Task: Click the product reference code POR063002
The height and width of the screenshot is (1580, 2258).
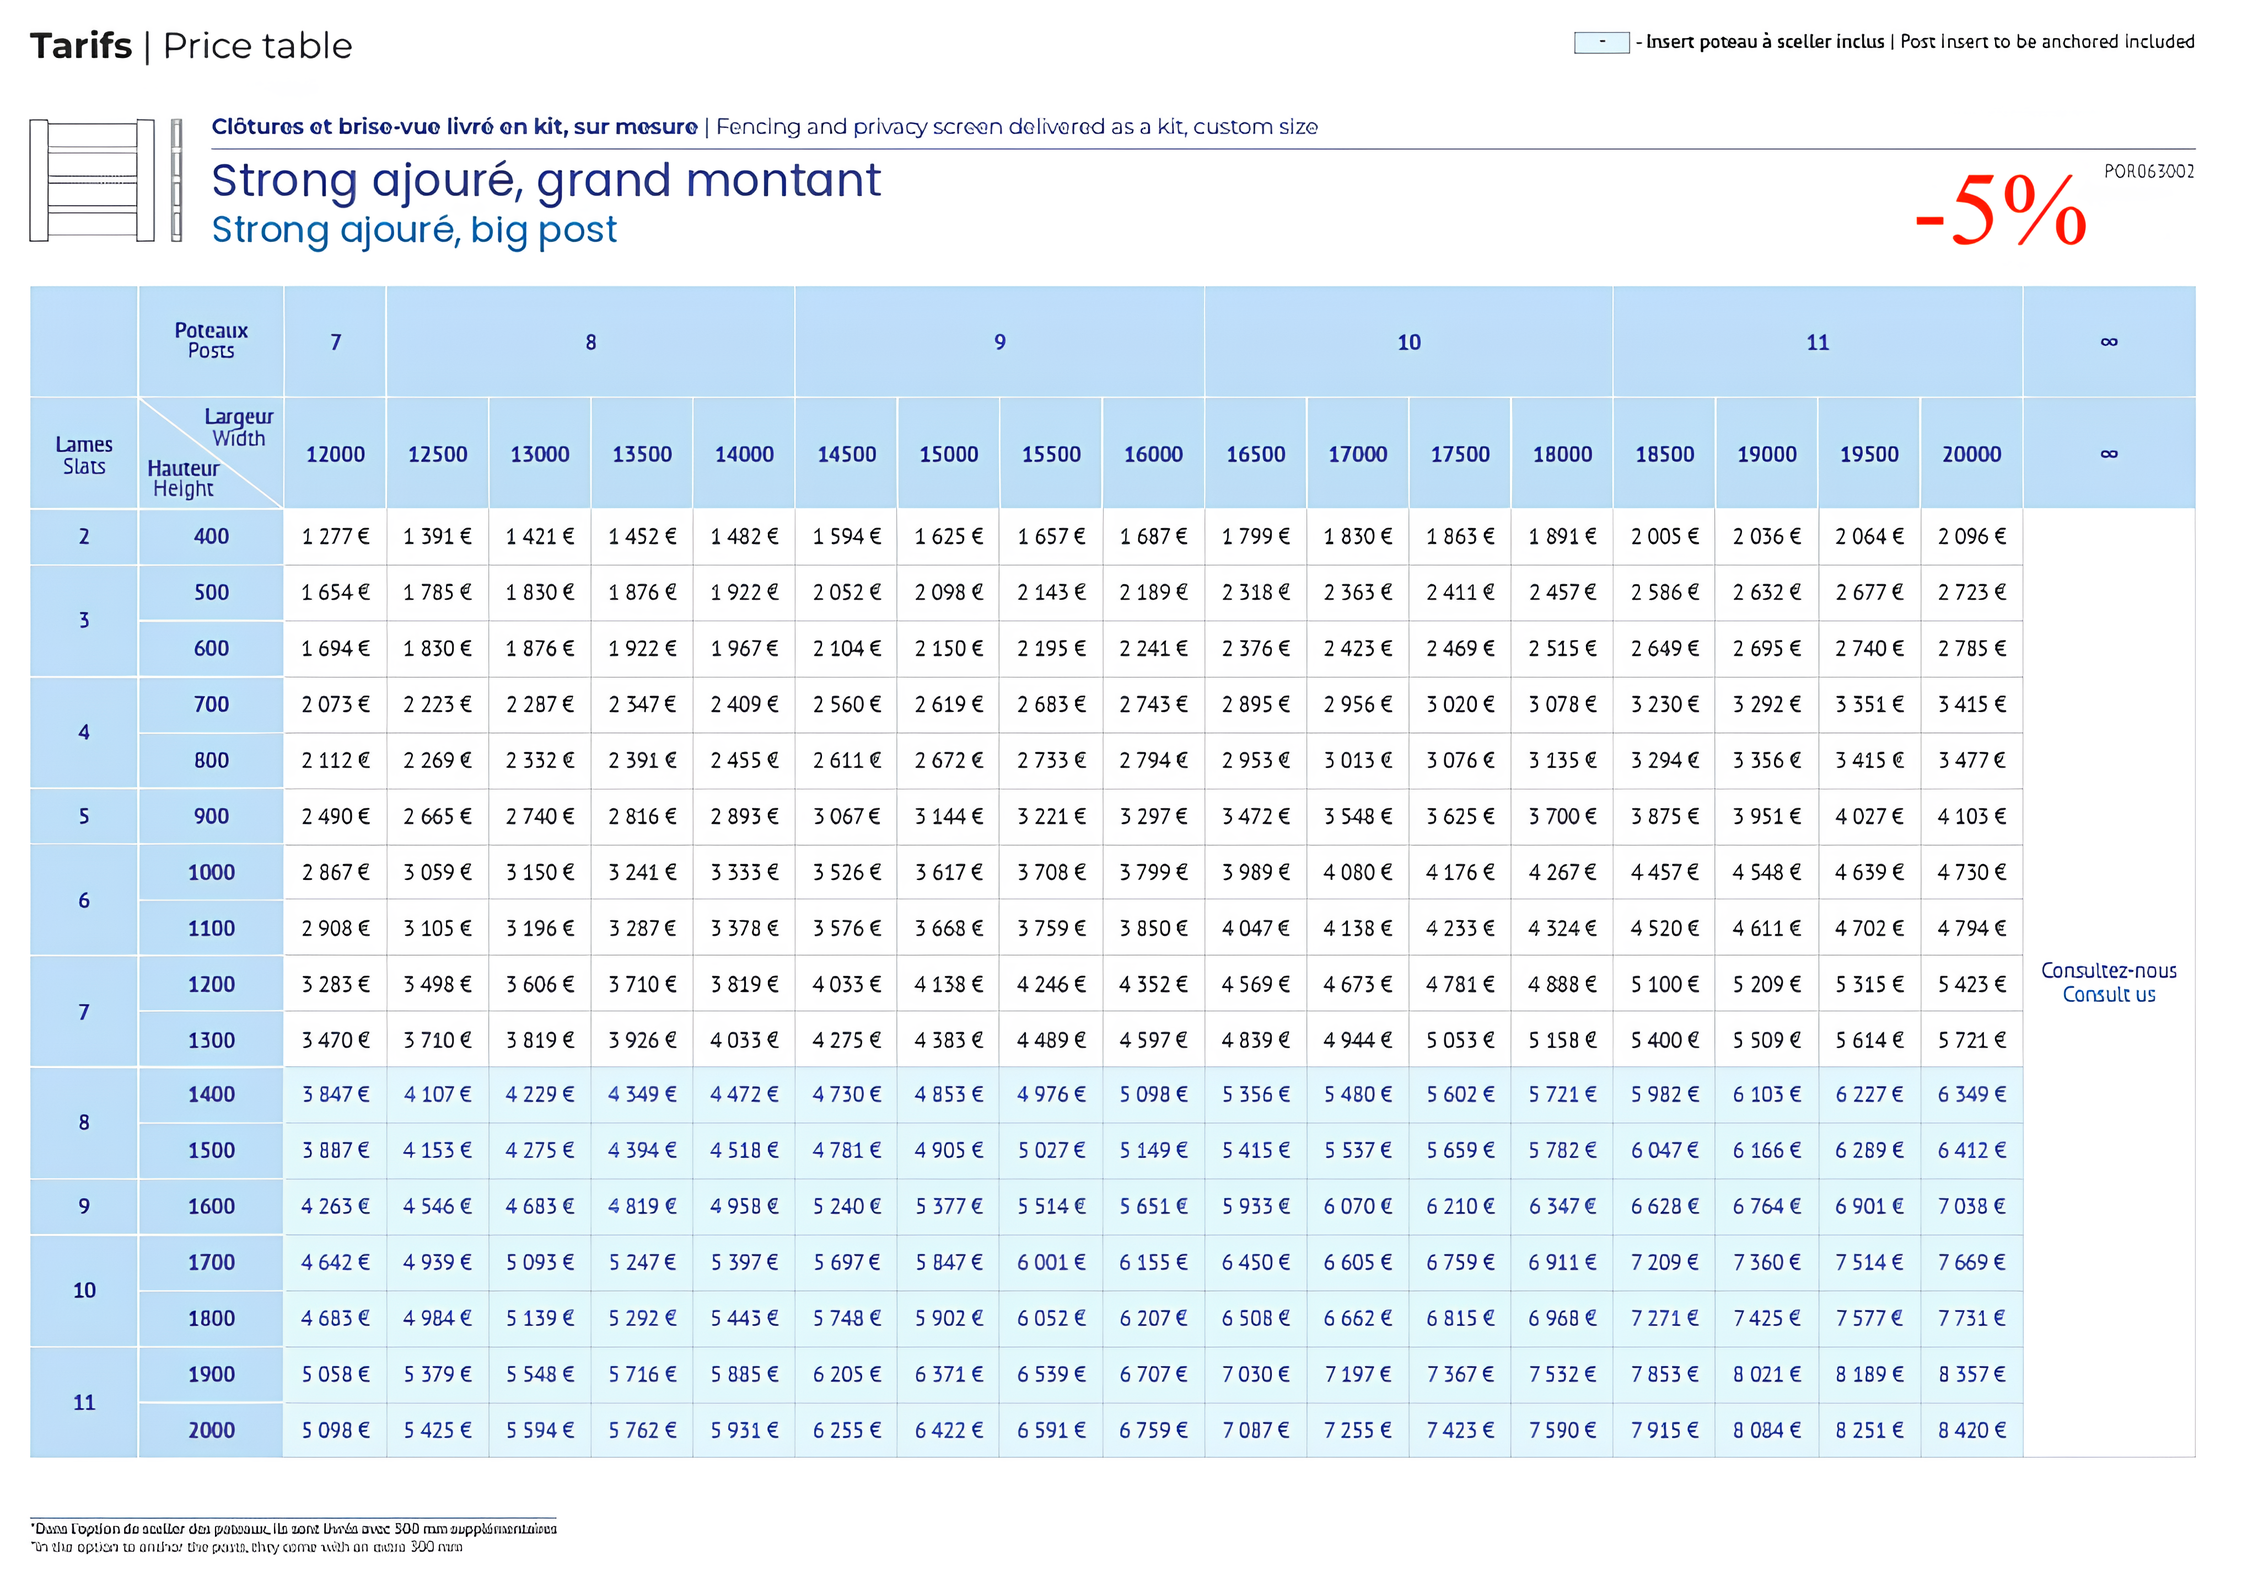Action: pos(2148,172)
